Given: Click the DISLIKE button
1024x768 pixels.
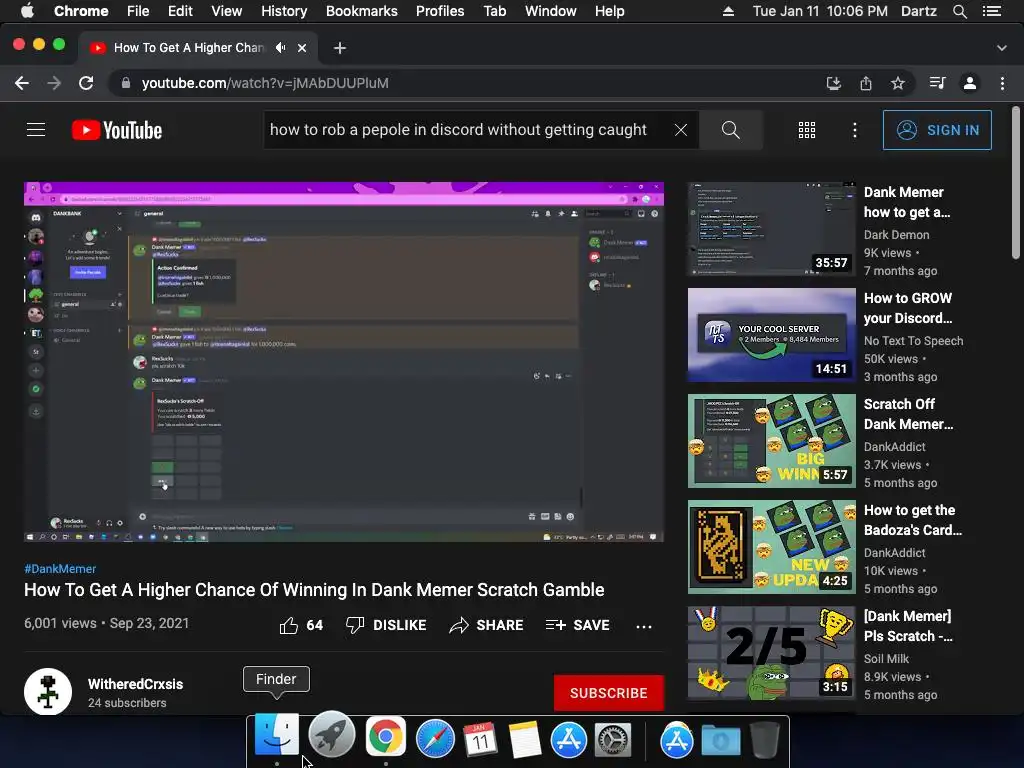Looking at the screenshot, I should (x=386, y=625).
